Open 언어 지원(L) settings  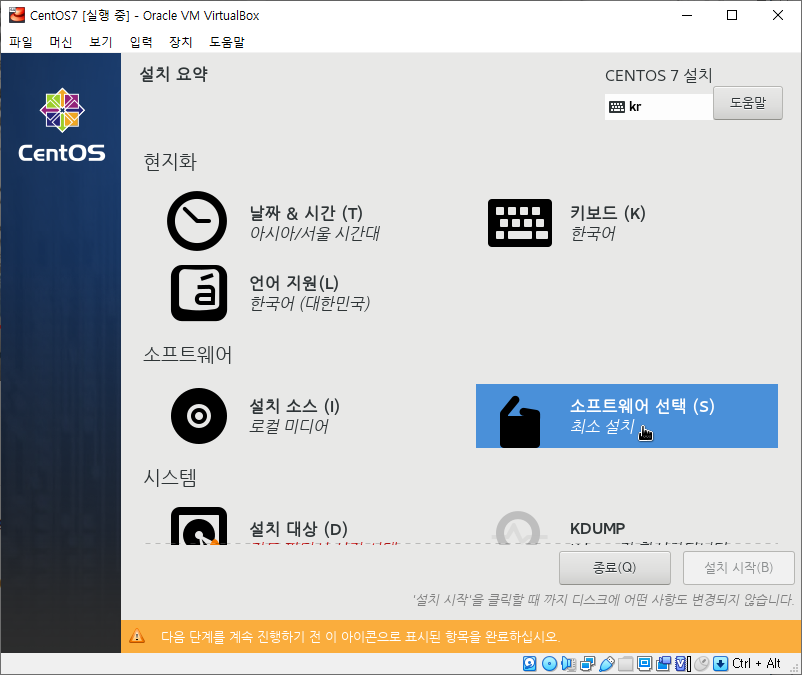294,283
